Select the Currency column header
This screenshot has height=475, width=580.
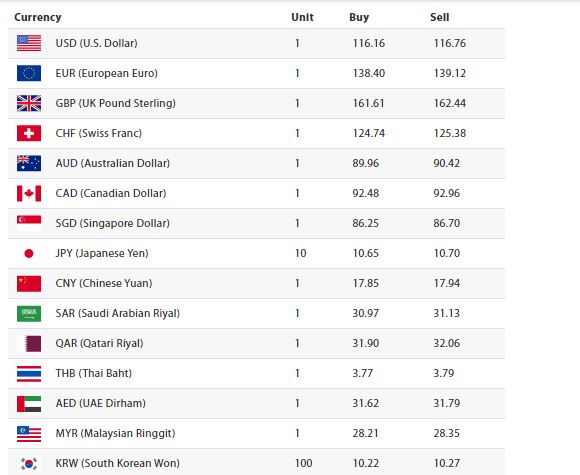38,17
